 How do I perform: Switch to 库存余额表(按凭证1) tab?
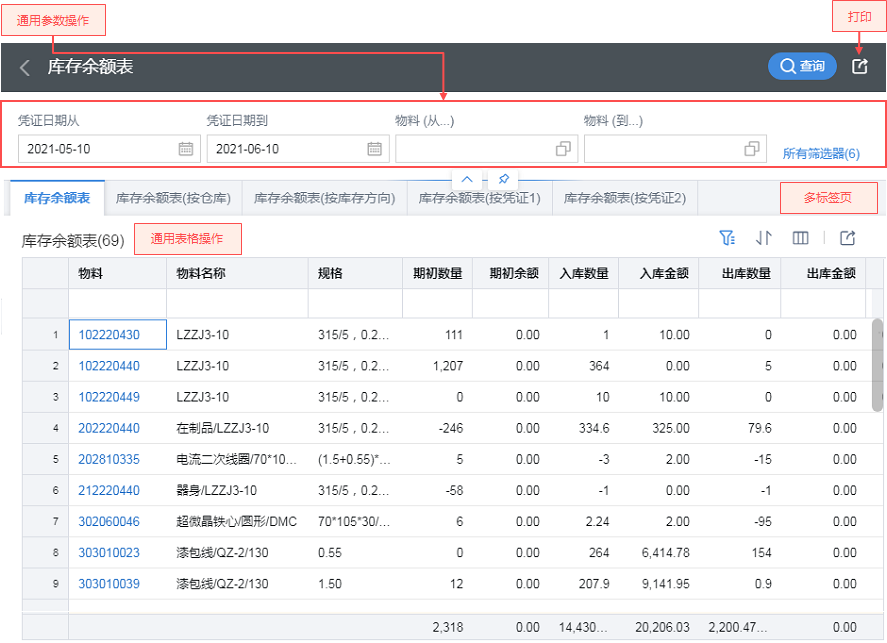(x=479, y=198)
